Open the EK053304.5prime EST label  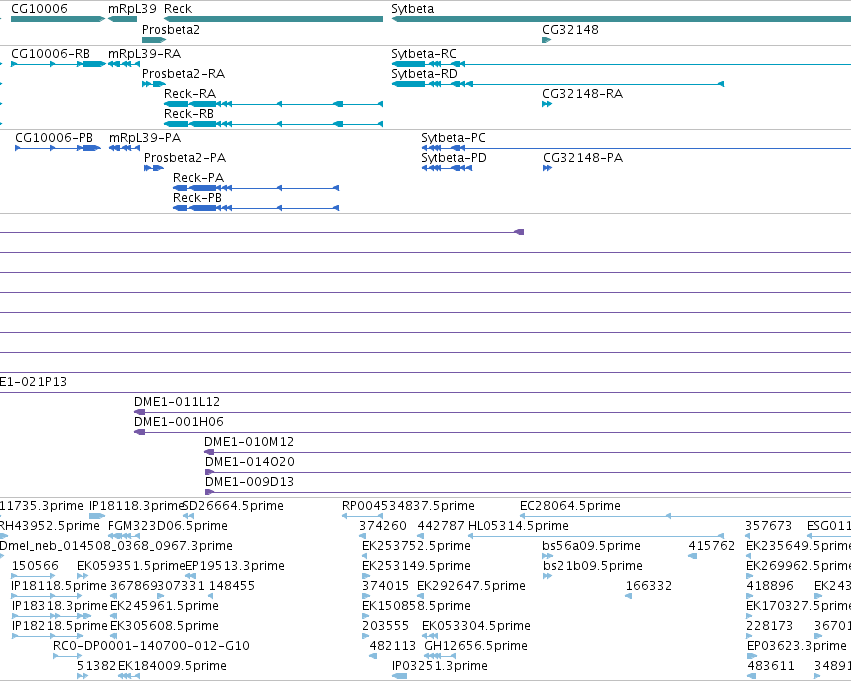pos(476,626)
